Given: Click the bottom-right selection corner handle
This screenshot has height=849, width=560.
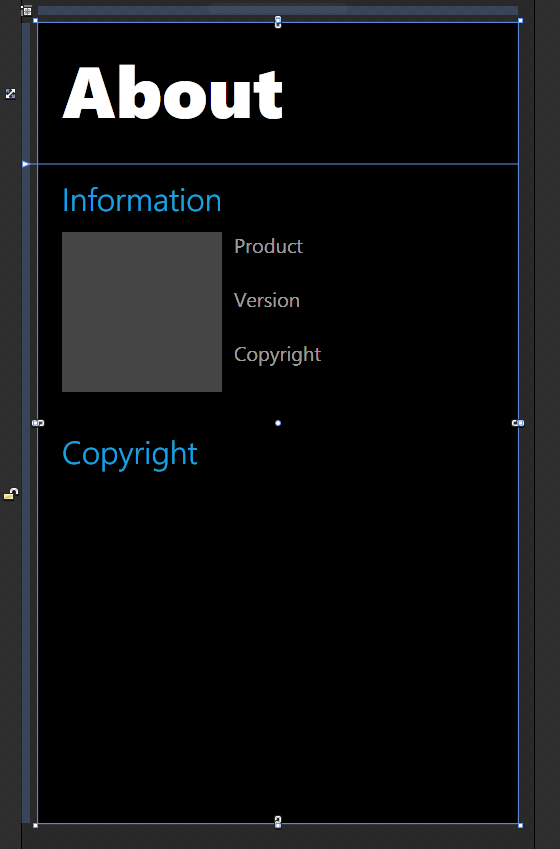Looking at the screenshot, I should (520, 825).
